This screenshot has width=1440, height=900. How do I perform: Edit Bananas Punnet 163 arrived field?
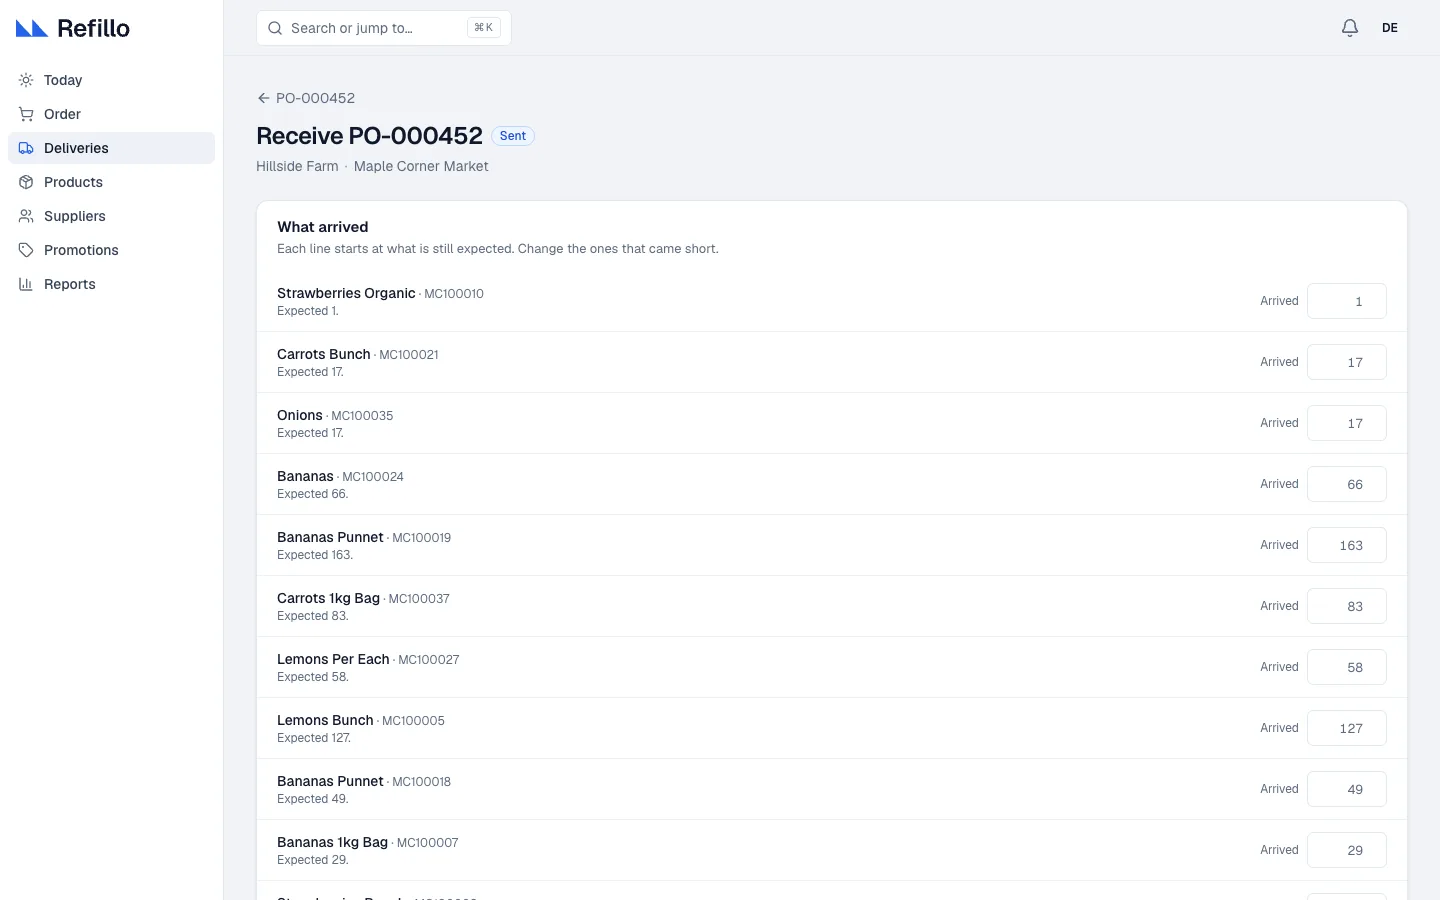[1347, 545]
